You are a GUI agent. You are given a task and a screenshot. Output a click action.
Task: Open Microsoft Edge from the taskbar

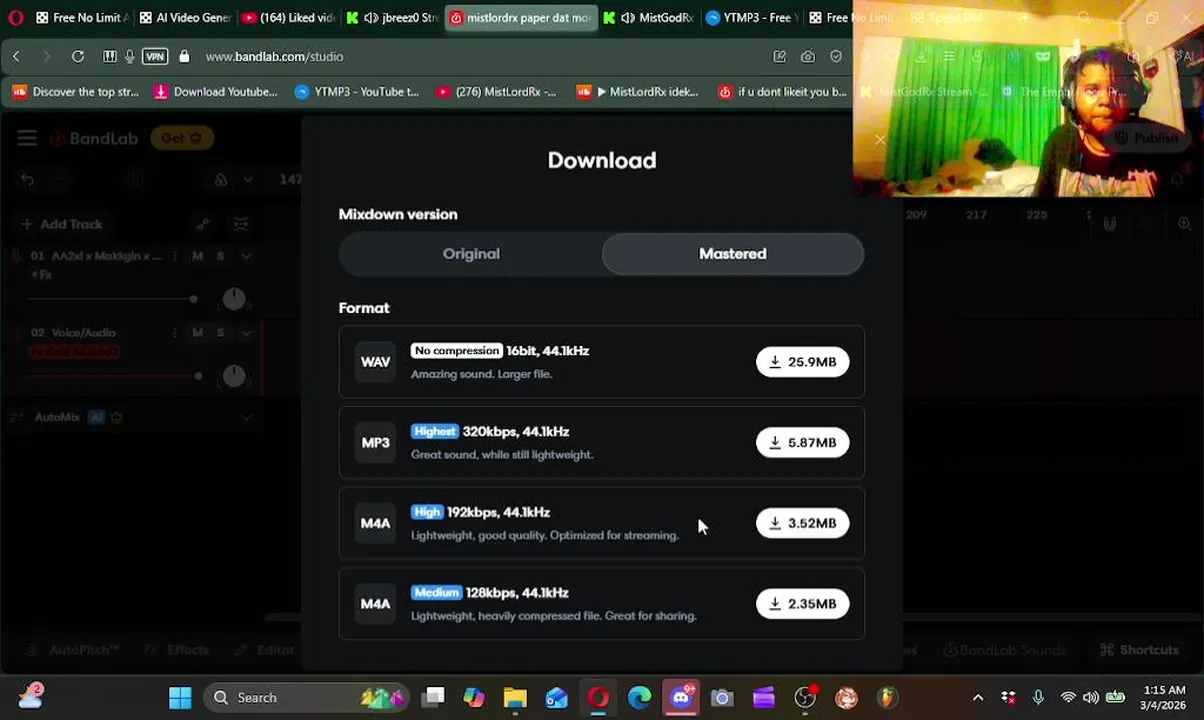coord(639,698)
